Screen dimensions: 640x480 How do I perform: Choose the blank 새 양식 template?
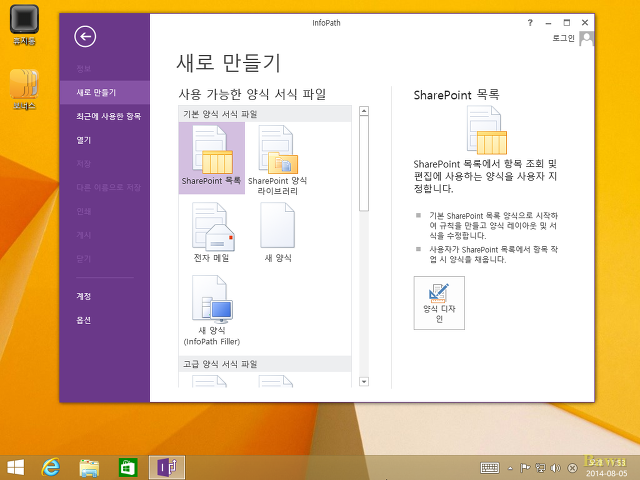[x=278, y=232]
